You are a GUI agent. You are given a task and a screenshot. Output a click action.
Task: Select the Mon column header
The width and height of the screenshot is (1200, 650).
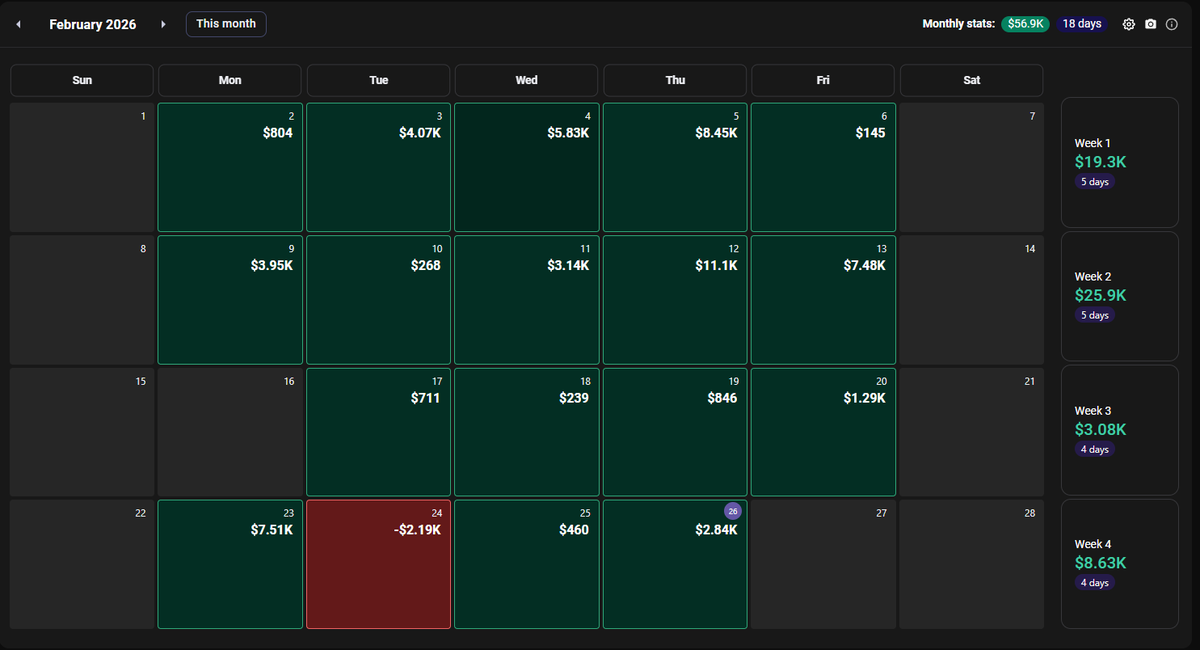230,80
